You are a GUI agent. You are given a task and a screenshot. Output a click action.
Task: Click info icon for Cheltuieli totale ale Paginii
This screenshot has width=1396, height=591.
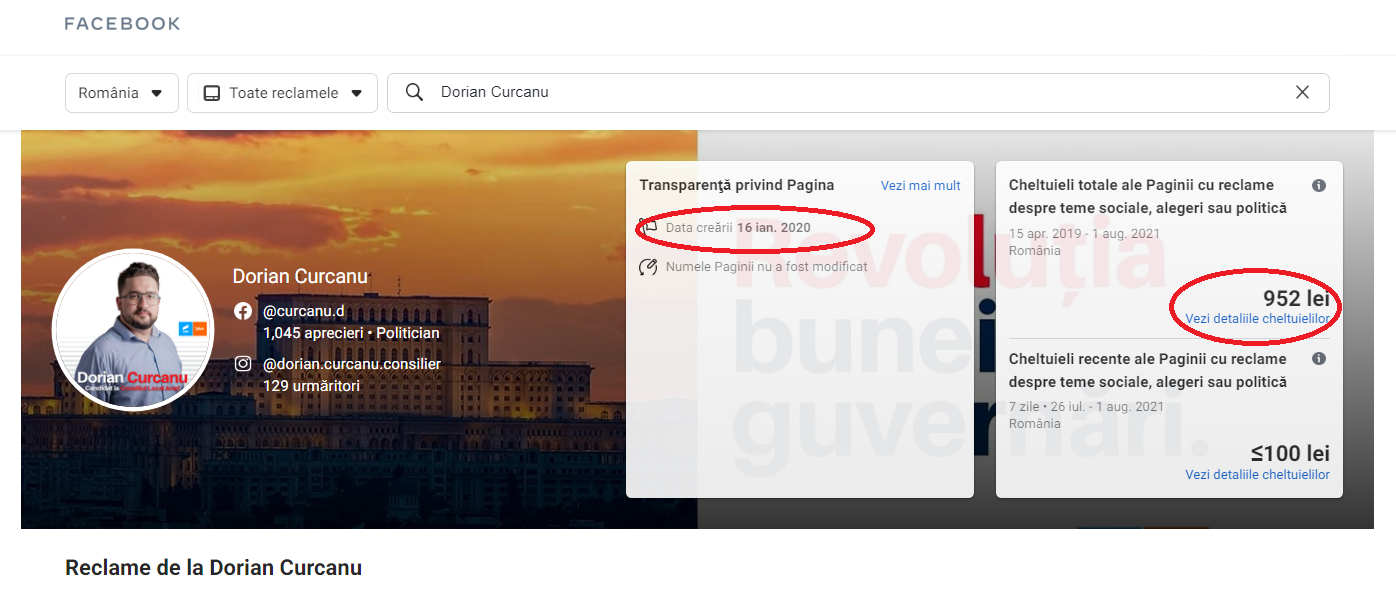1319,185
